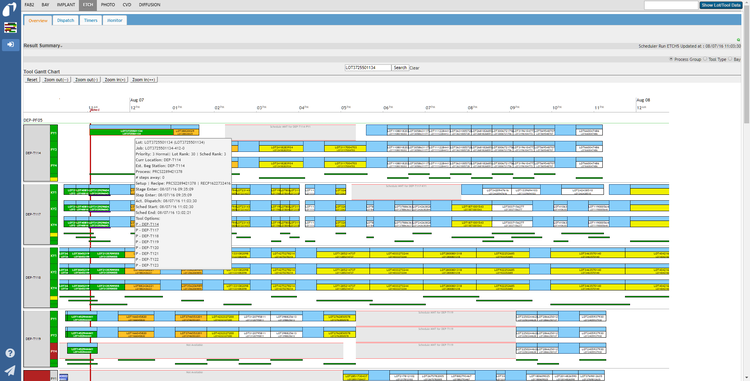Focus the empty top-right lot/tool input
This screenshot has height=381, width=750.
point(671,5)
